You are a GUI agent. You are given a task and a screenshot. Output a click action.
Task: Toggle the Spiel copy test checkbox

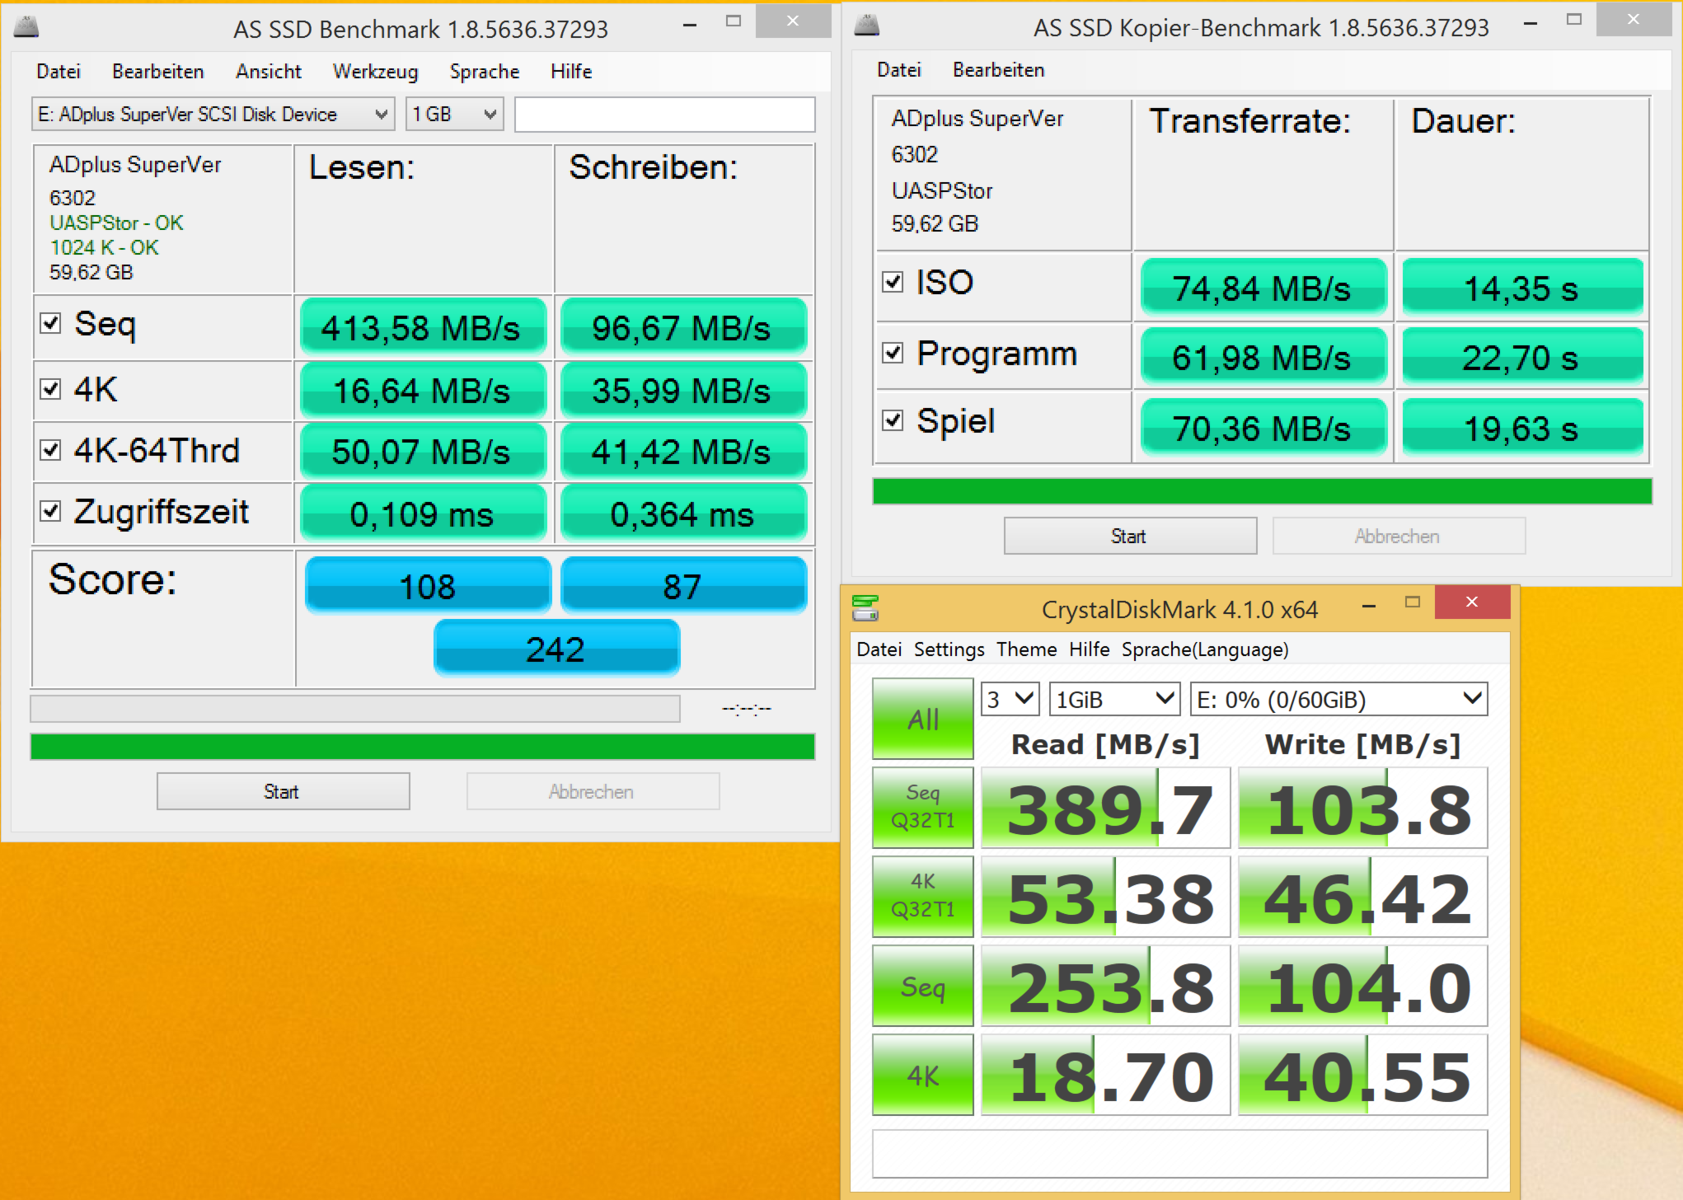(x=893, y=421)
